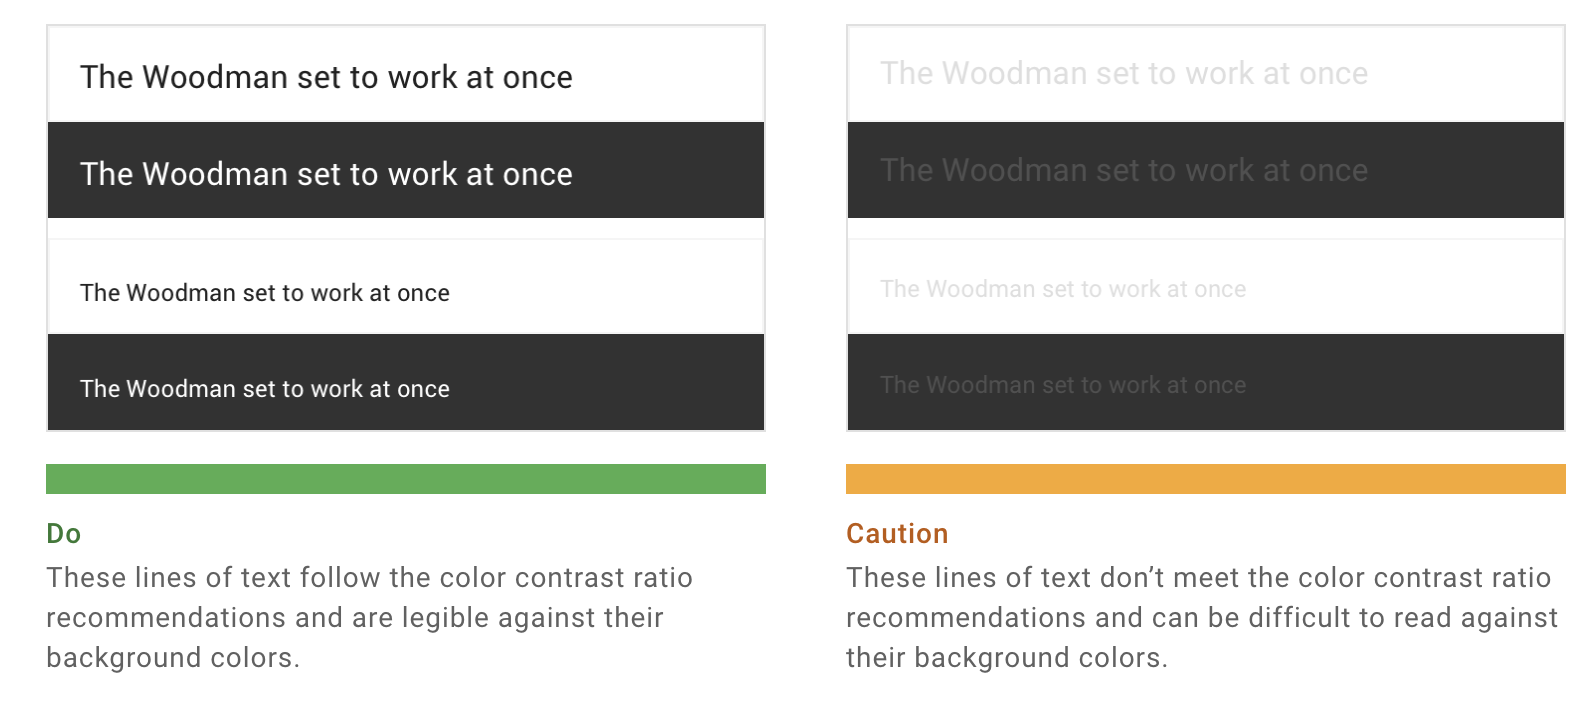1594x706 pixels.
Task: Select the orange "Caution" heading
Action: coord(897,534)
